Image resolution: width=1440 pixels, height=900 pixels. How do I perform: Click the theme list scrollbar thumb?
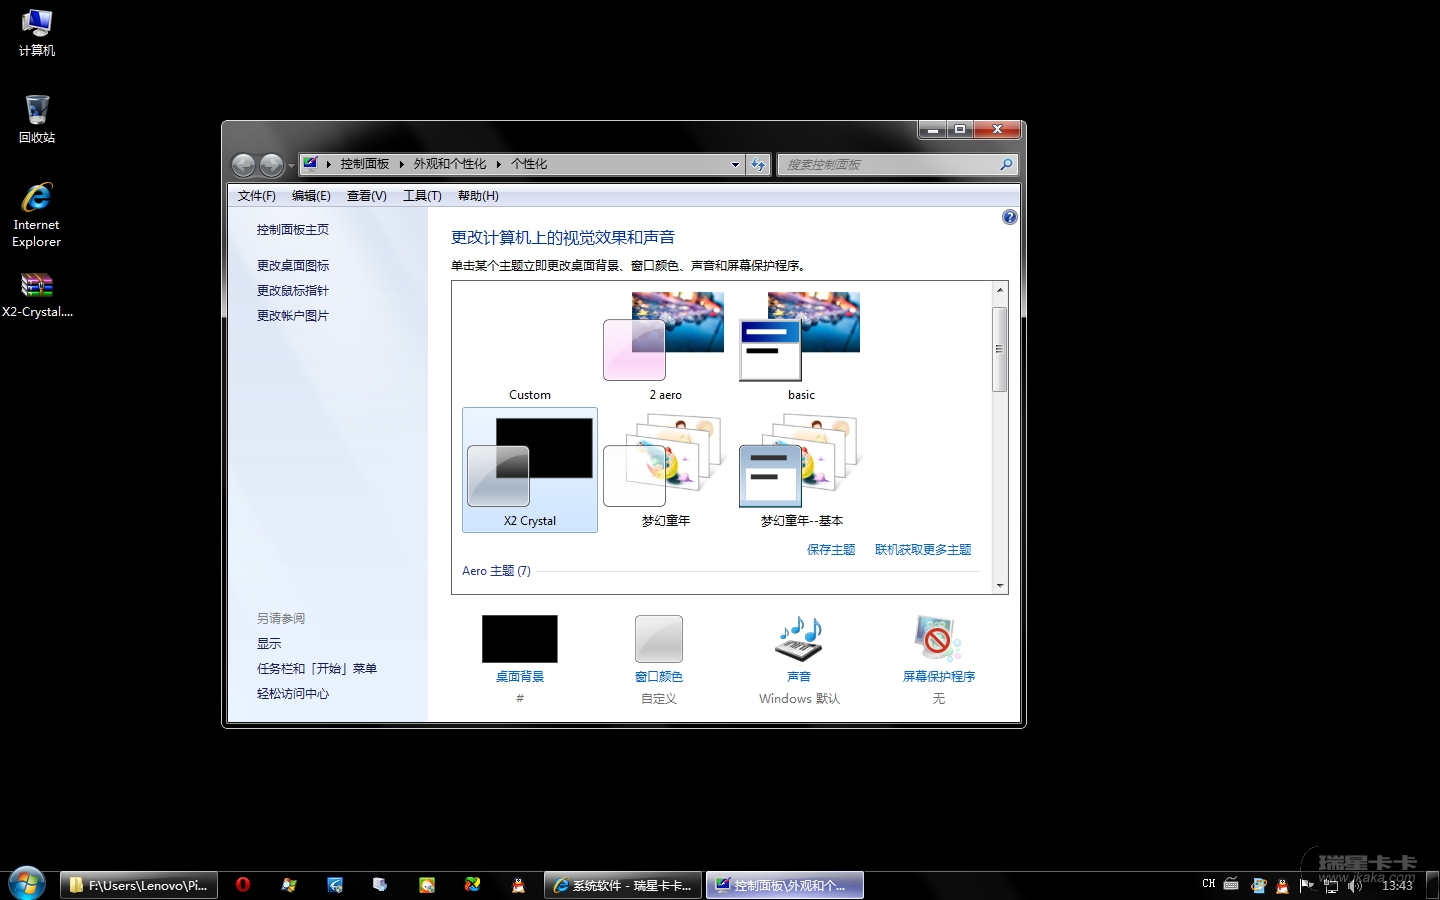click(999, 349)
